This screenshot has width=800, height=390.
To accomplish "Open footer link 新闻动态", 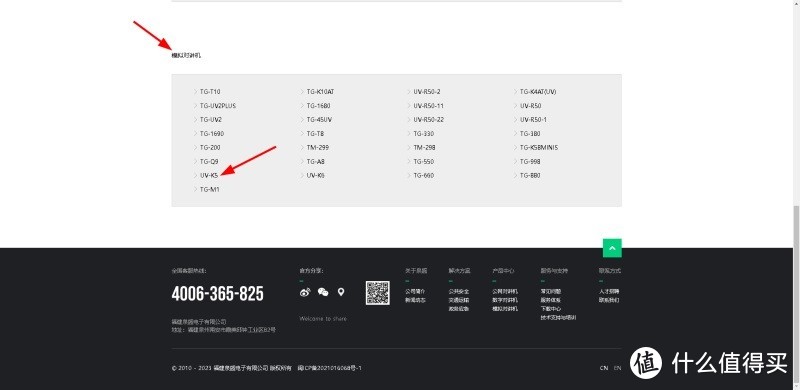I will (415, 300).
